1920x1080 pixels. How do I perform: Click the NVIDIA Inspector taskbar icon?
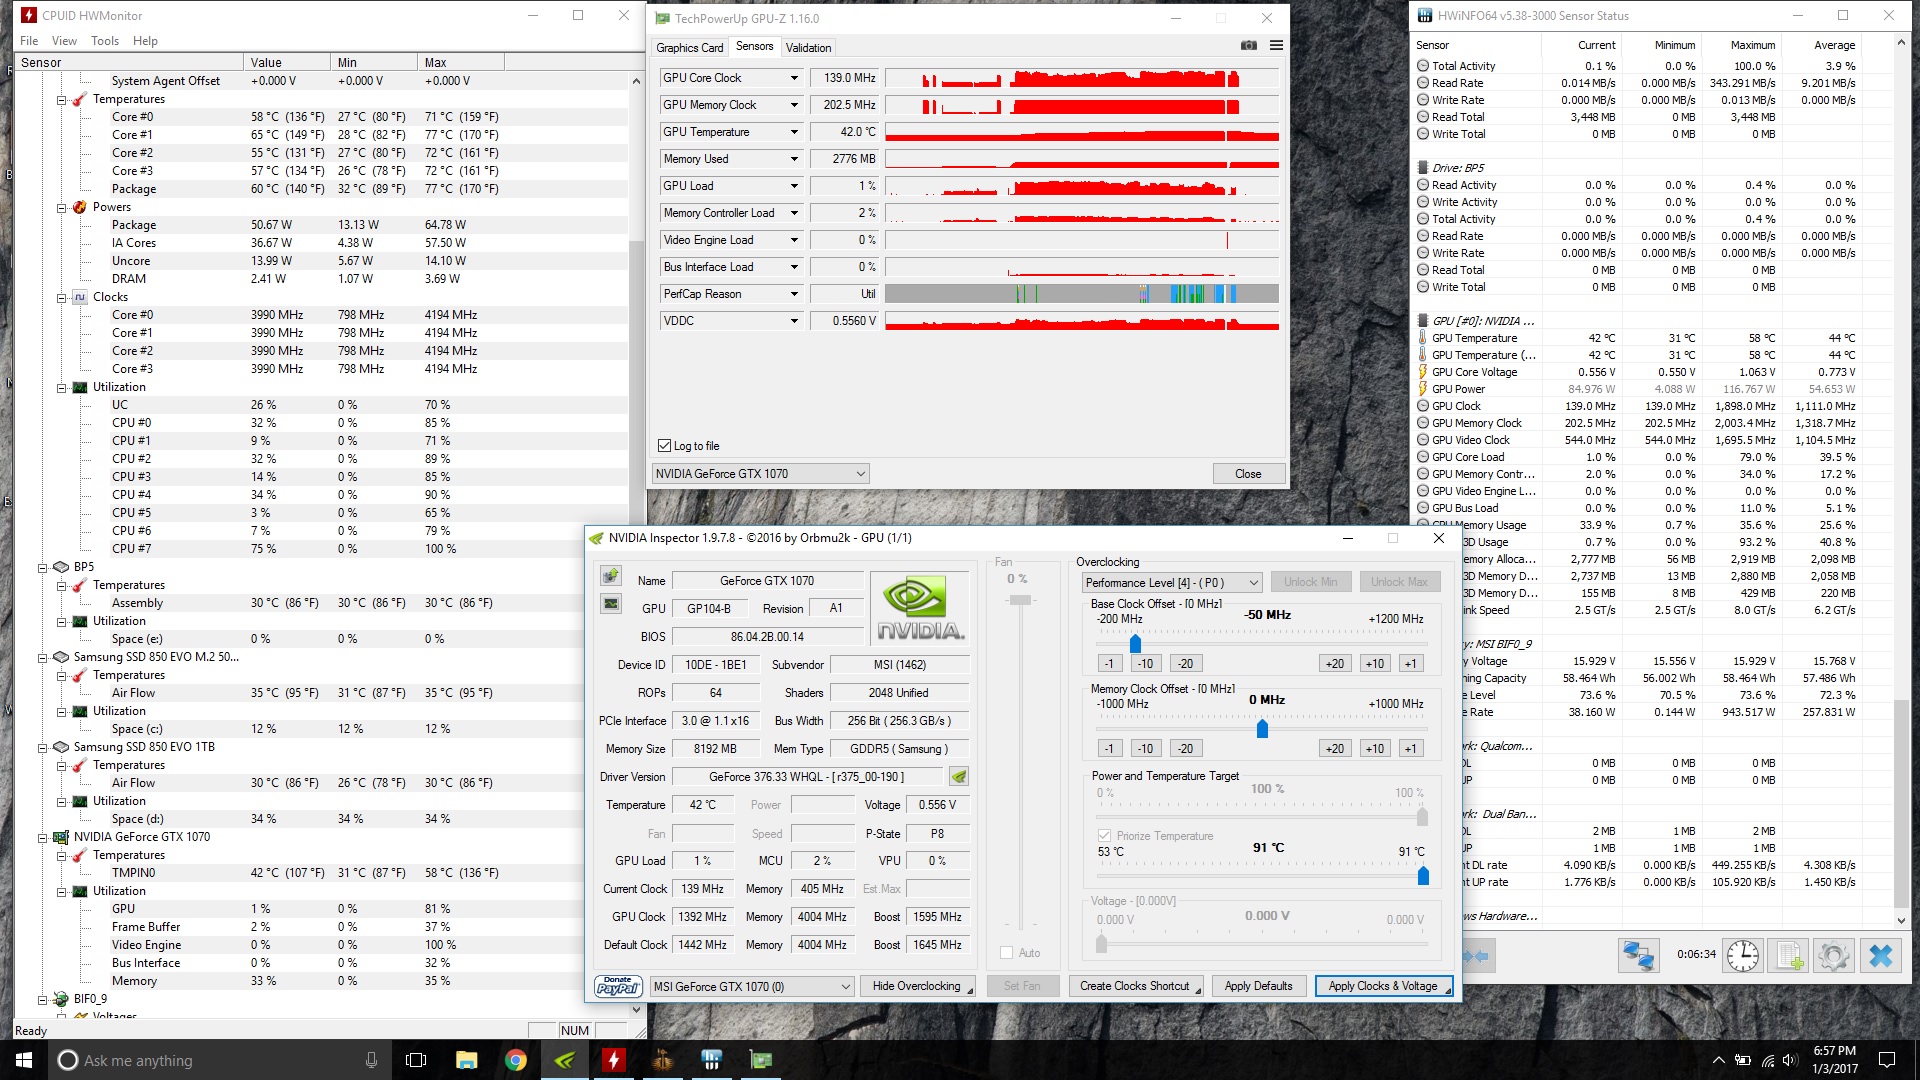[x=565, y=1060]
